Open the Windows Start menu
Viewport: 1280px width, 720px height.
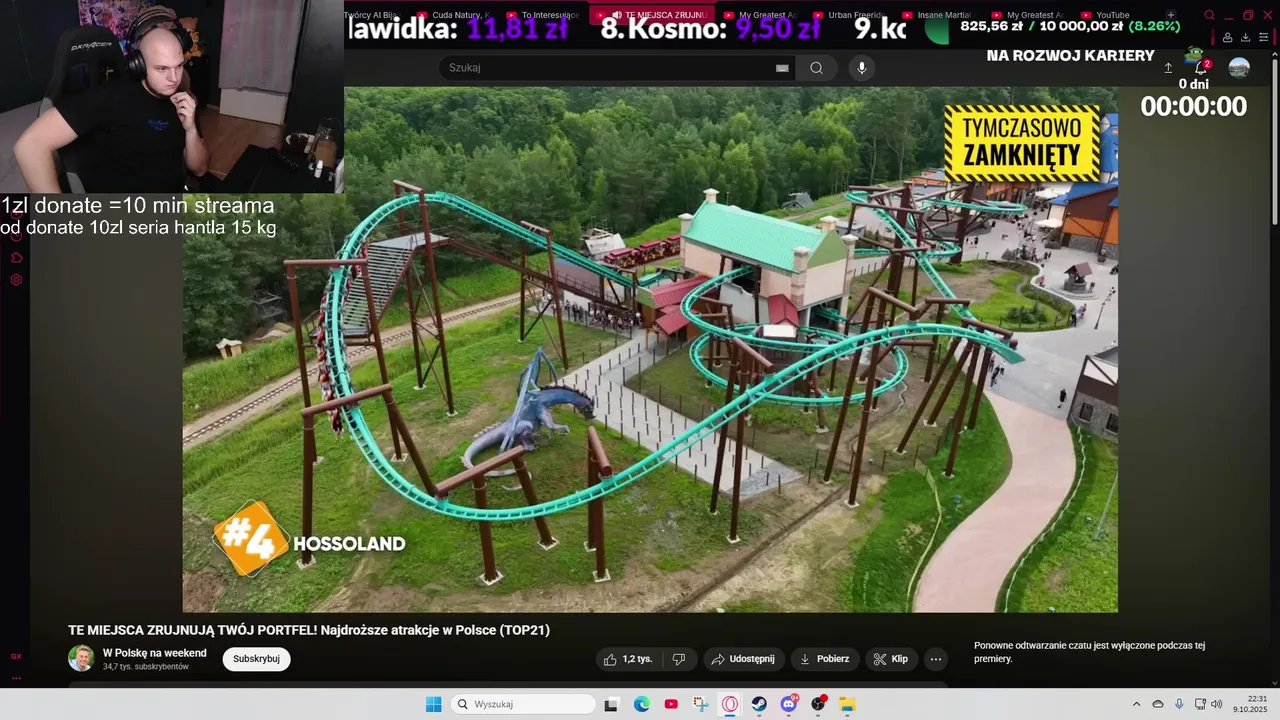pos(433,704)
